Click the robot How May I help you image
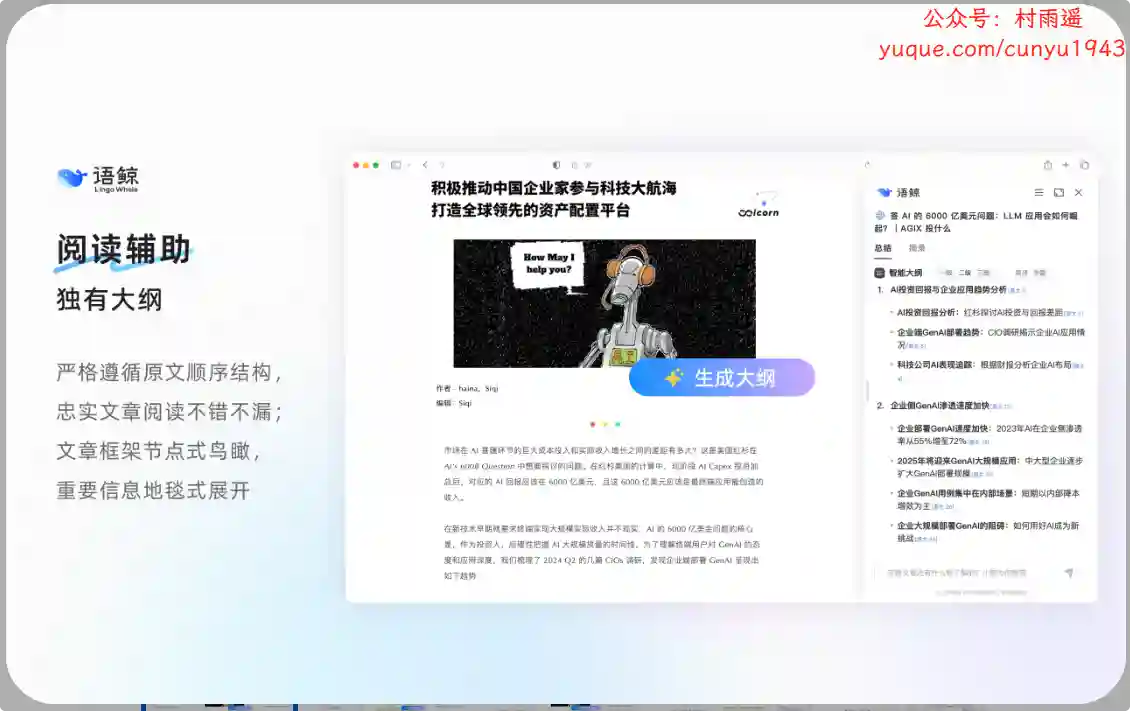Image resolution: width=1130 pixels, height=711 pixels. pos(605,303)
